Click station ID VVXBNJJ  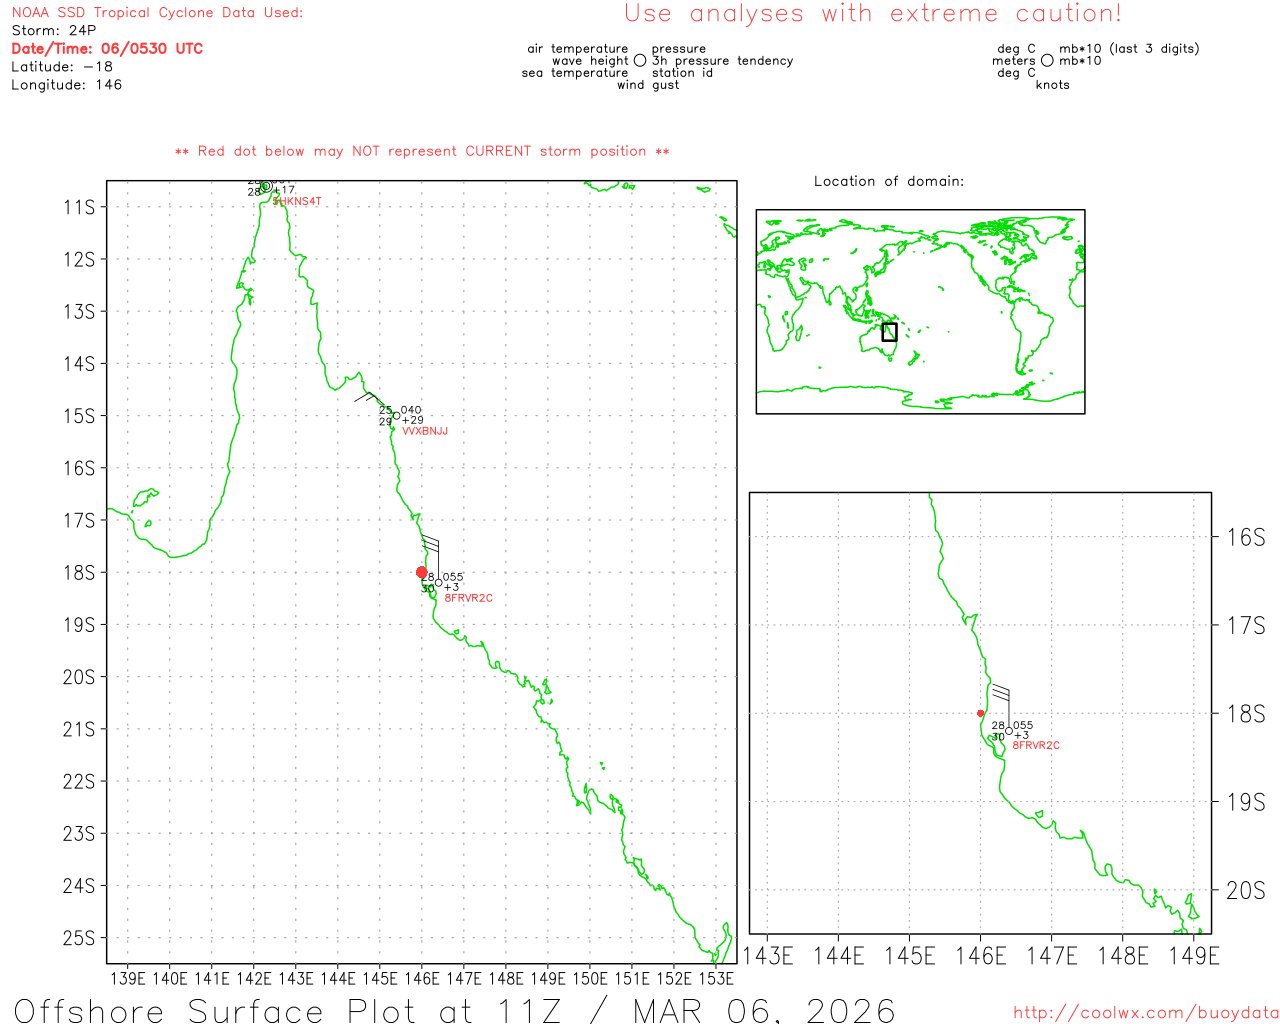coord(425,432)
